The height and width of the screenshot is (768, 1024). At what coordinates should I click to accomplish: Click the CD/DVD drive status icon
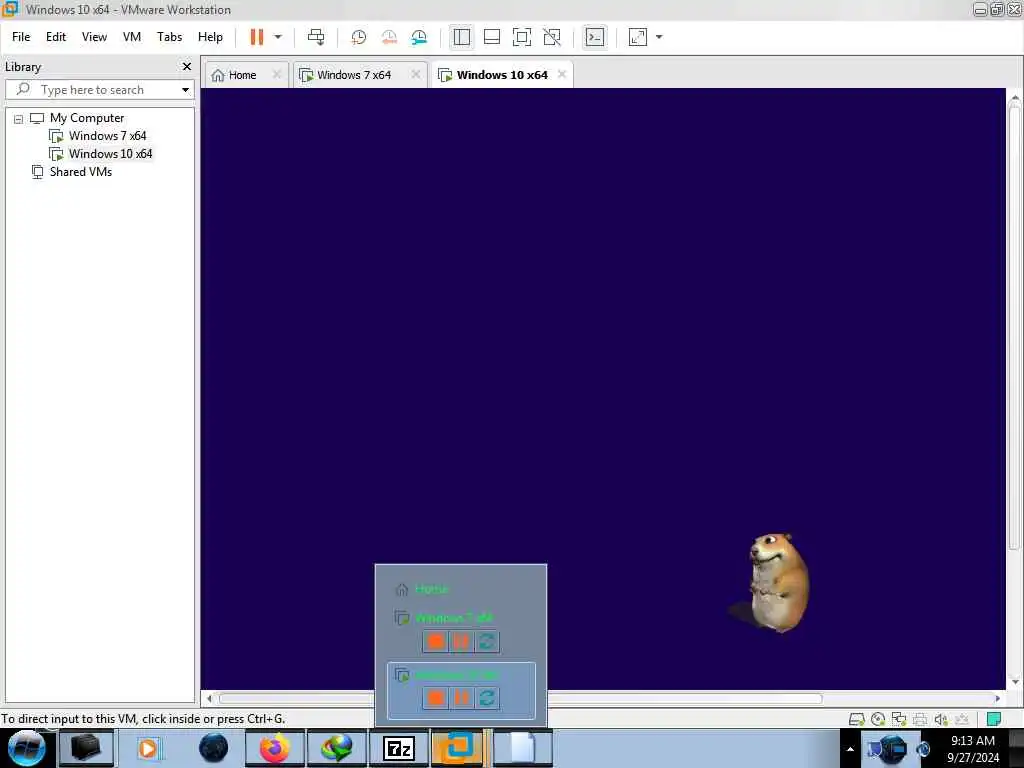coord(878,719)
